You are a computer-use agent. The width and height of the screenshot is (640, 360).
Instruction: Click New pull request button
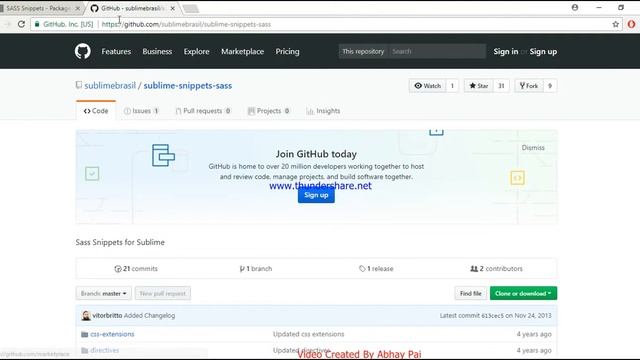pyautogui.click(x=162, y=293)
